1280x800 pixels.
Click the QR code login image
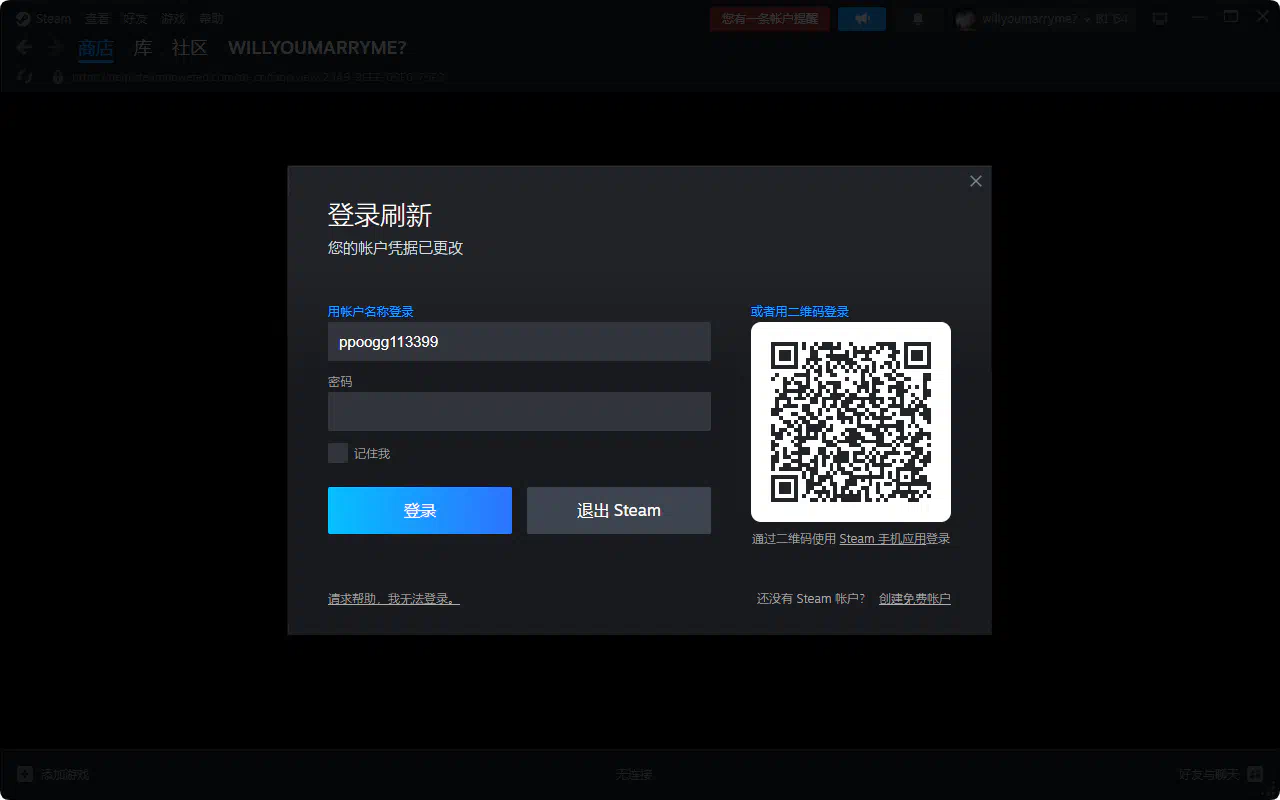pyautogui.click(x=851, y=422)
